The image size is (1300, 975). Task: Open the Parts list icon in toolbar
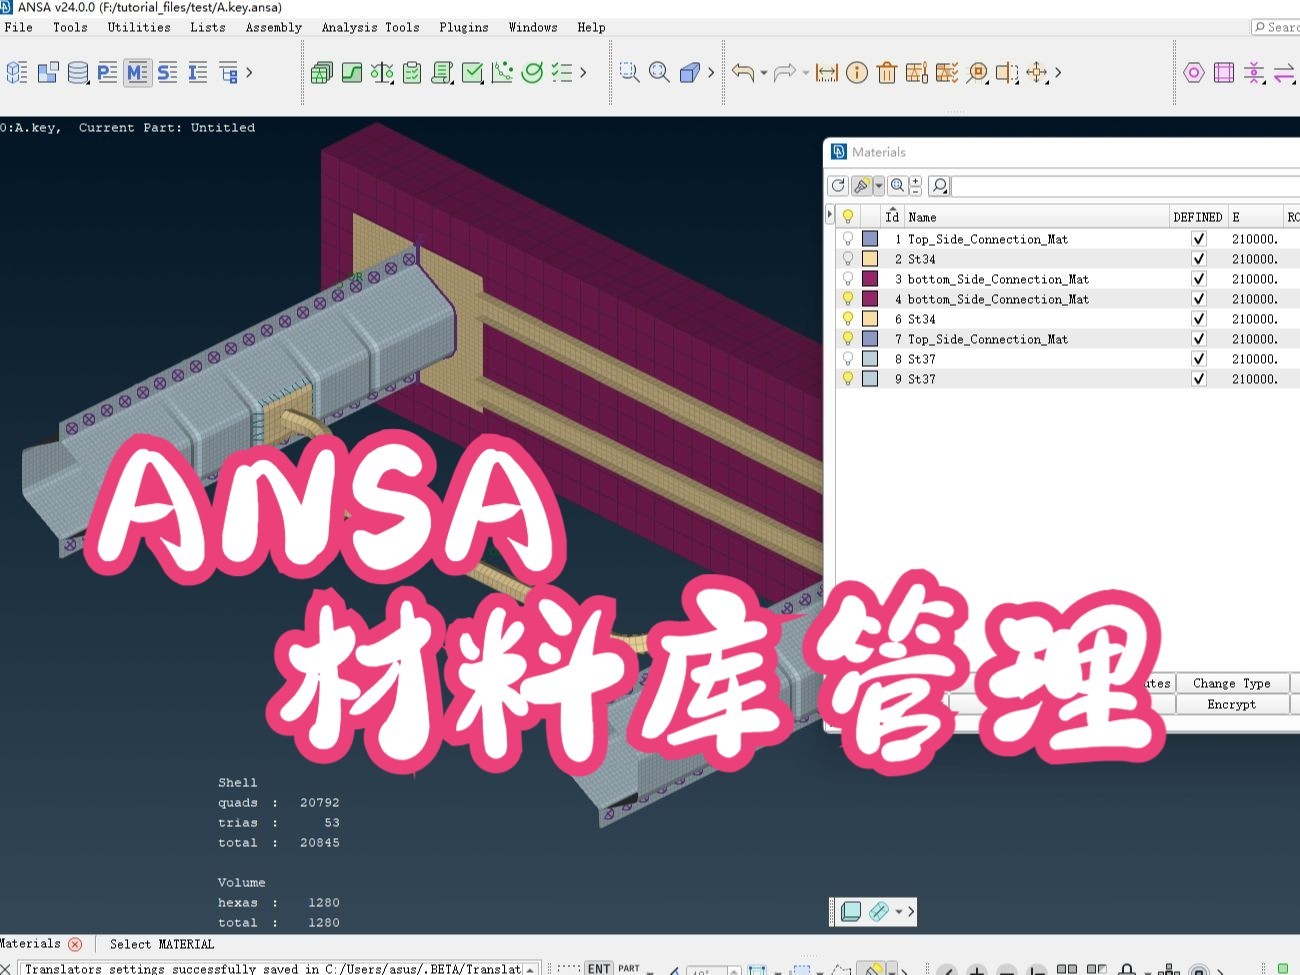click(17, 72)
